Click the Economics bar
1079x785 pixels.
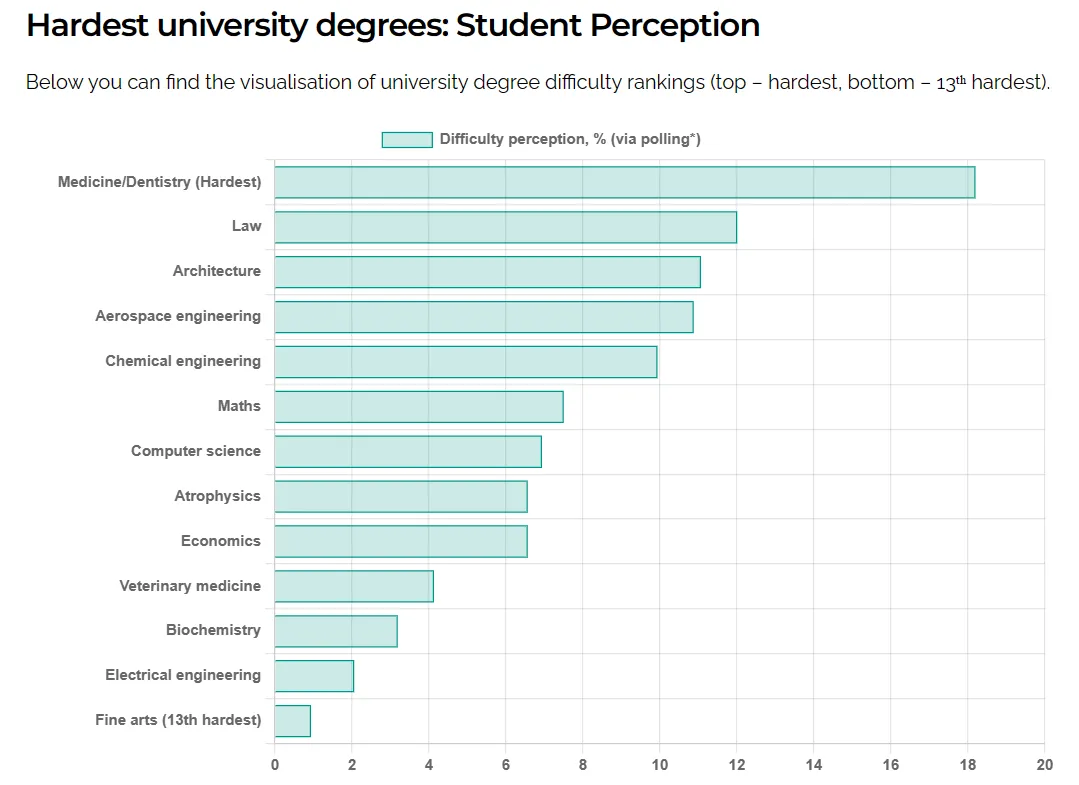tap(400, 542)
